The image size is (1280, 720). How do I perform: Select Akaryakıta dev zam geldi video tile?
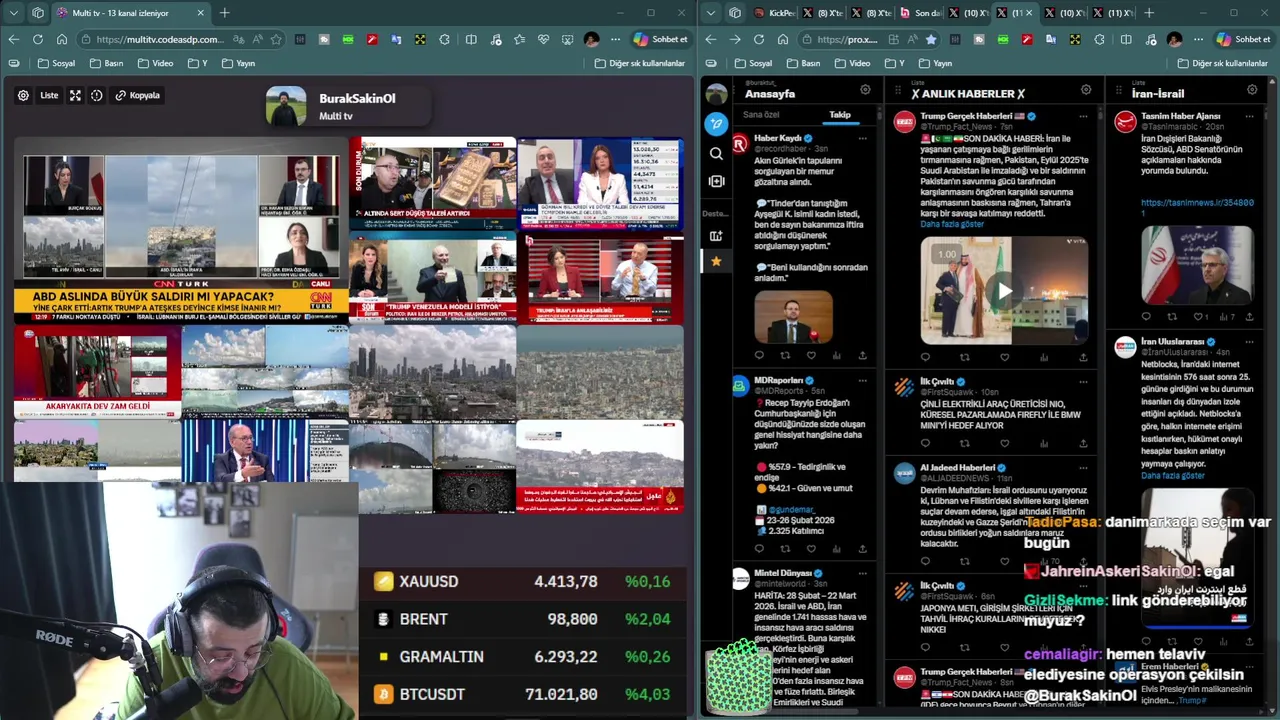tap(97, 371)
